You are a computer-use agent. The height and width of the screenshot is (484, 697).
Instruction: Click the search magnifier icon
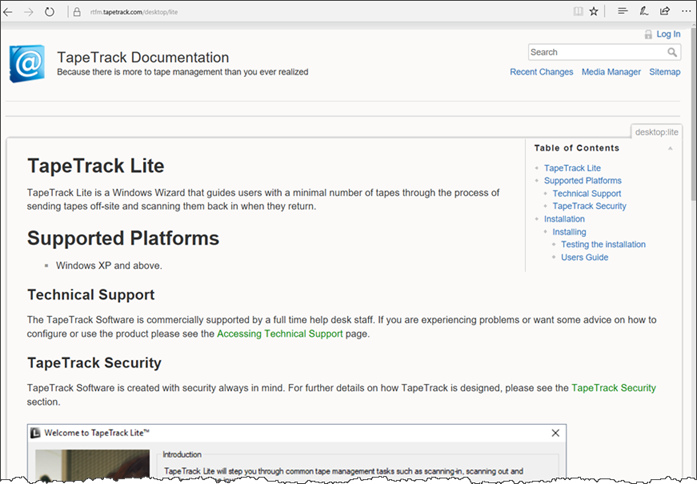pos(672,52)
